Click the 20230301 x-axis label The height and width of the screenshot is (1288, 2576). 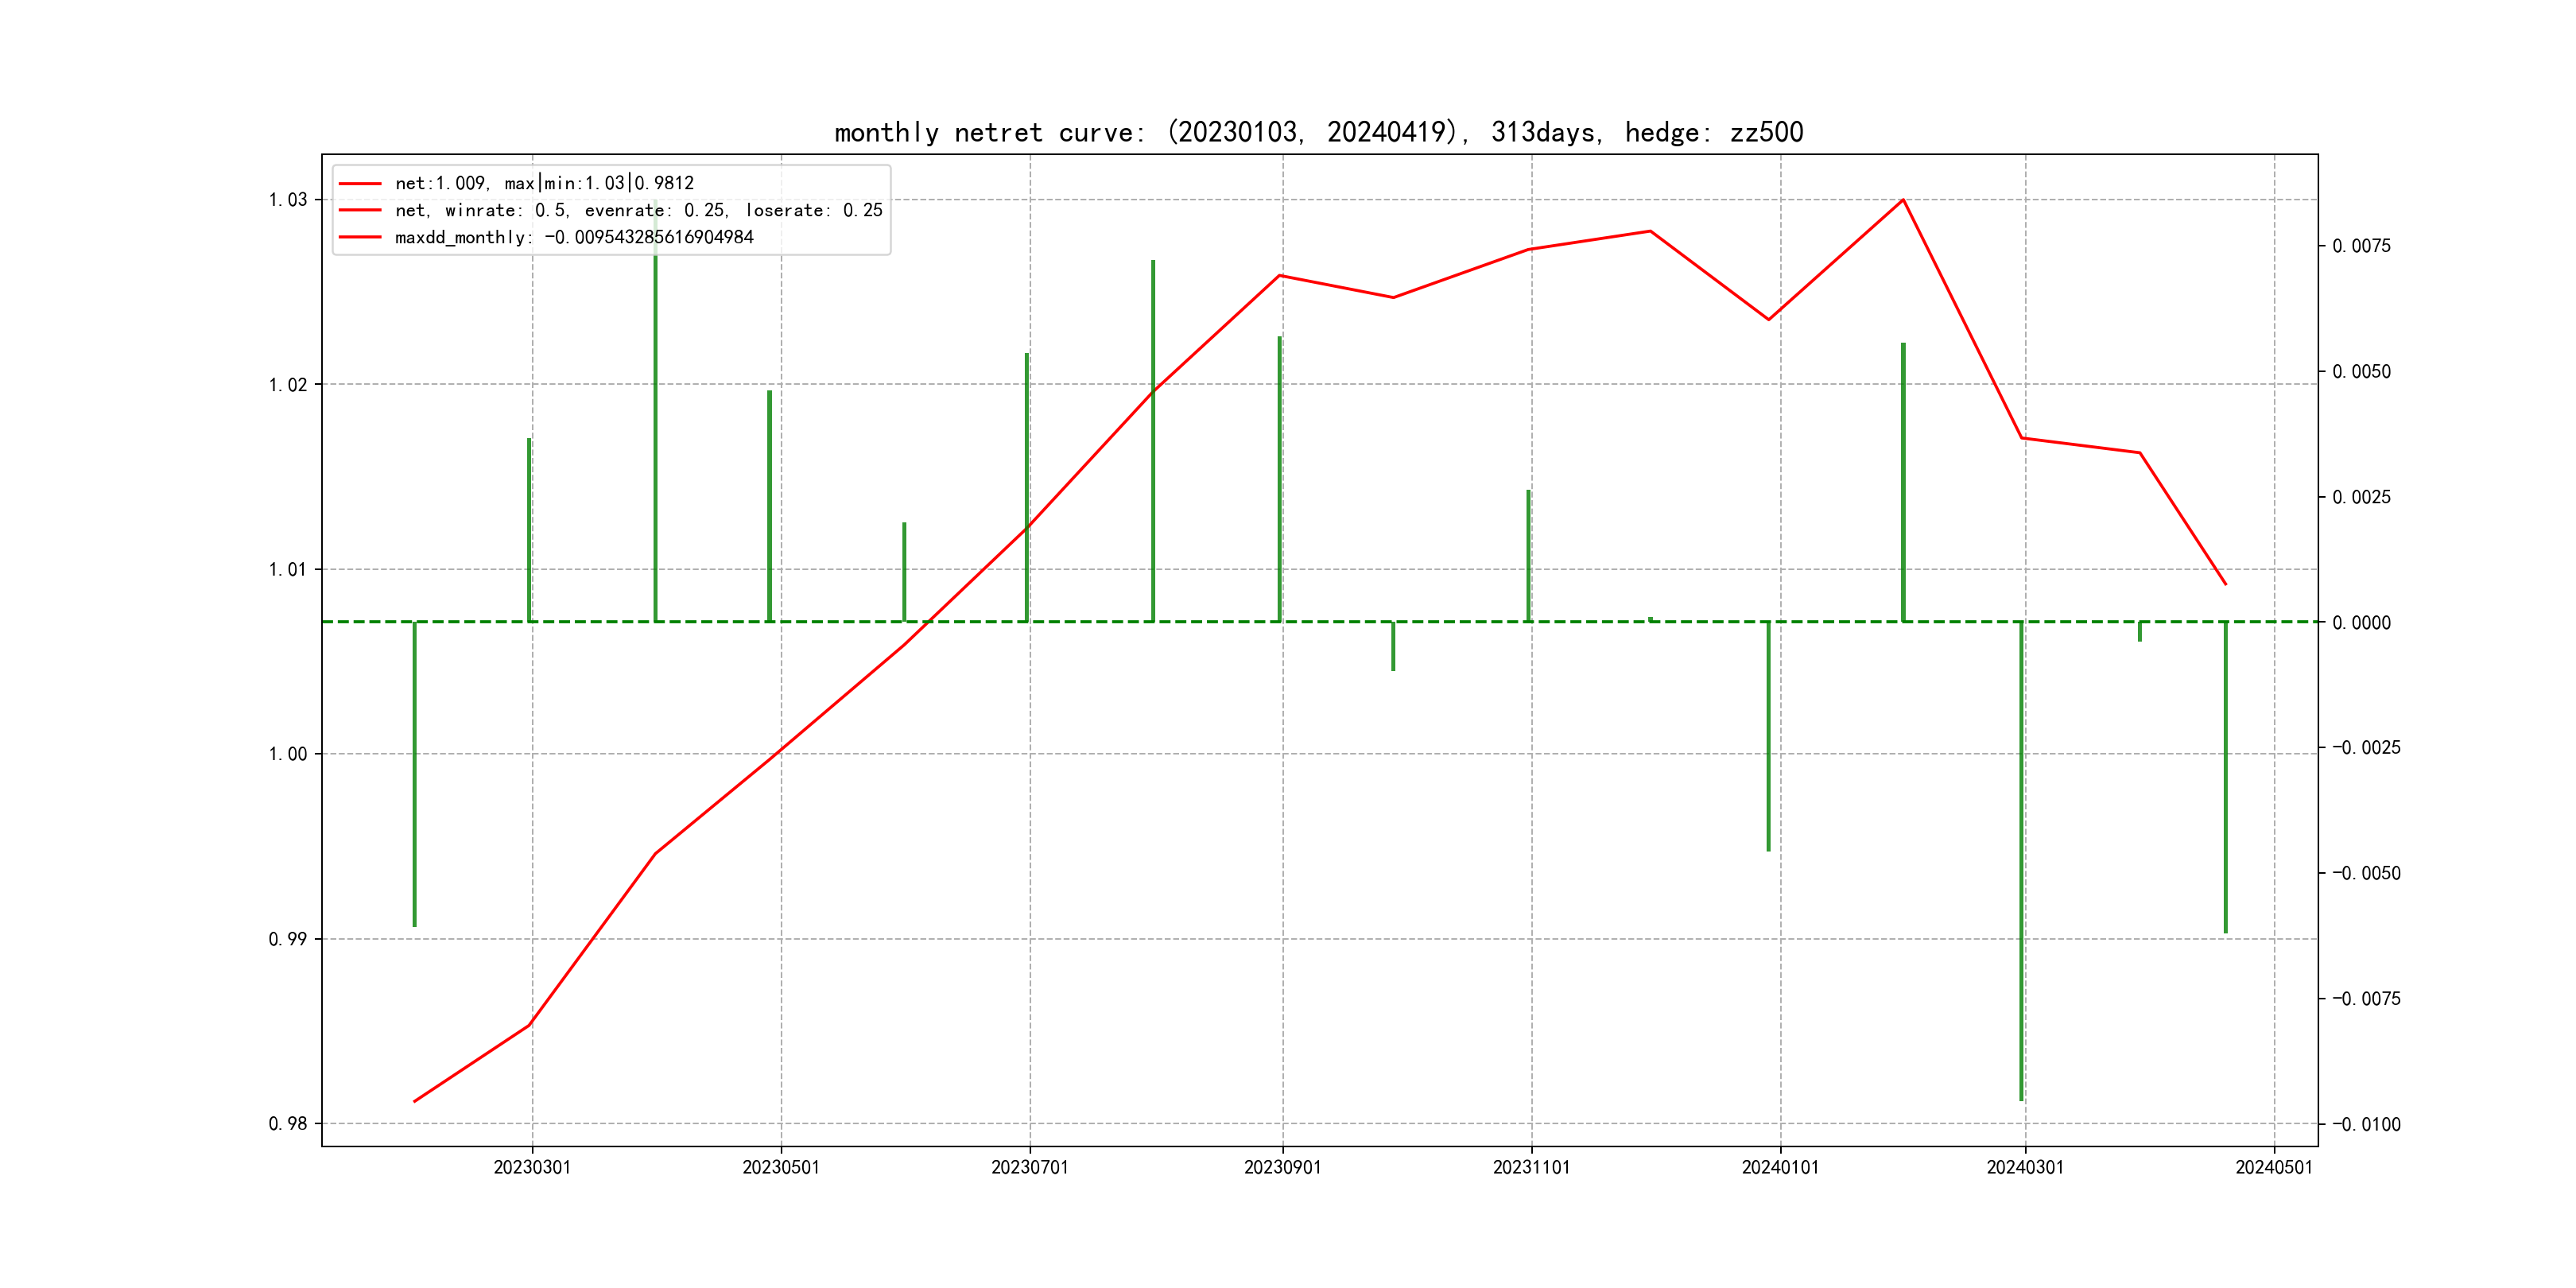tap(532, 1167)
